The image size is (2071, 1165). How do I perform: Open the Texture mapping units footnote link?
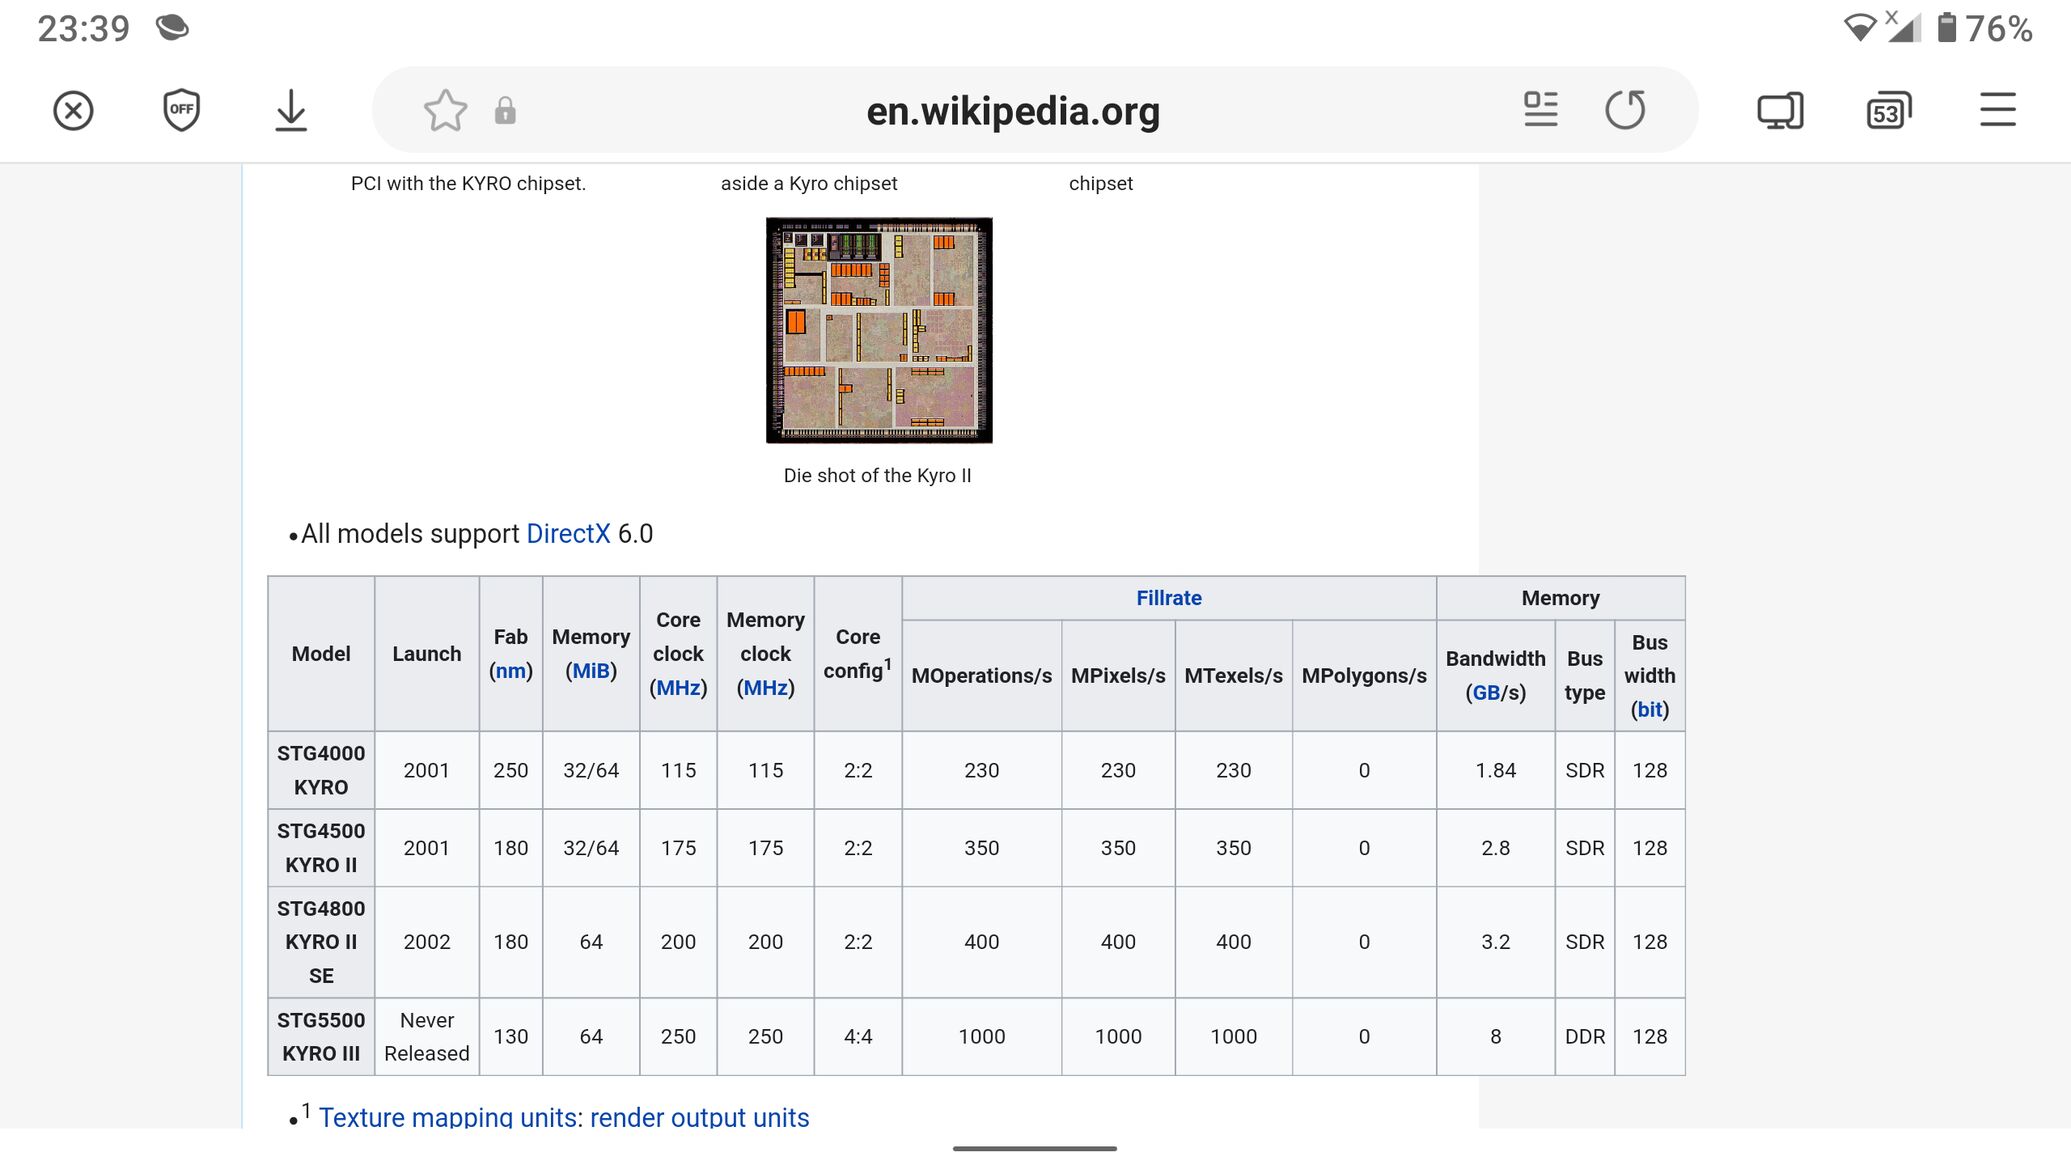[x=449, y=1117]
